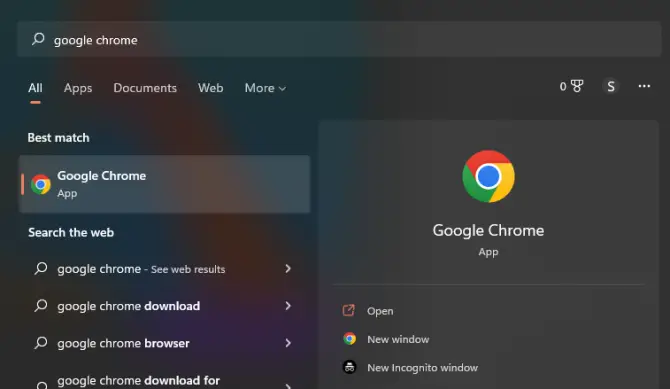This screenshot has width=670, height=389.
Task: Expand the More dropdown
Action: coord(265,88)
